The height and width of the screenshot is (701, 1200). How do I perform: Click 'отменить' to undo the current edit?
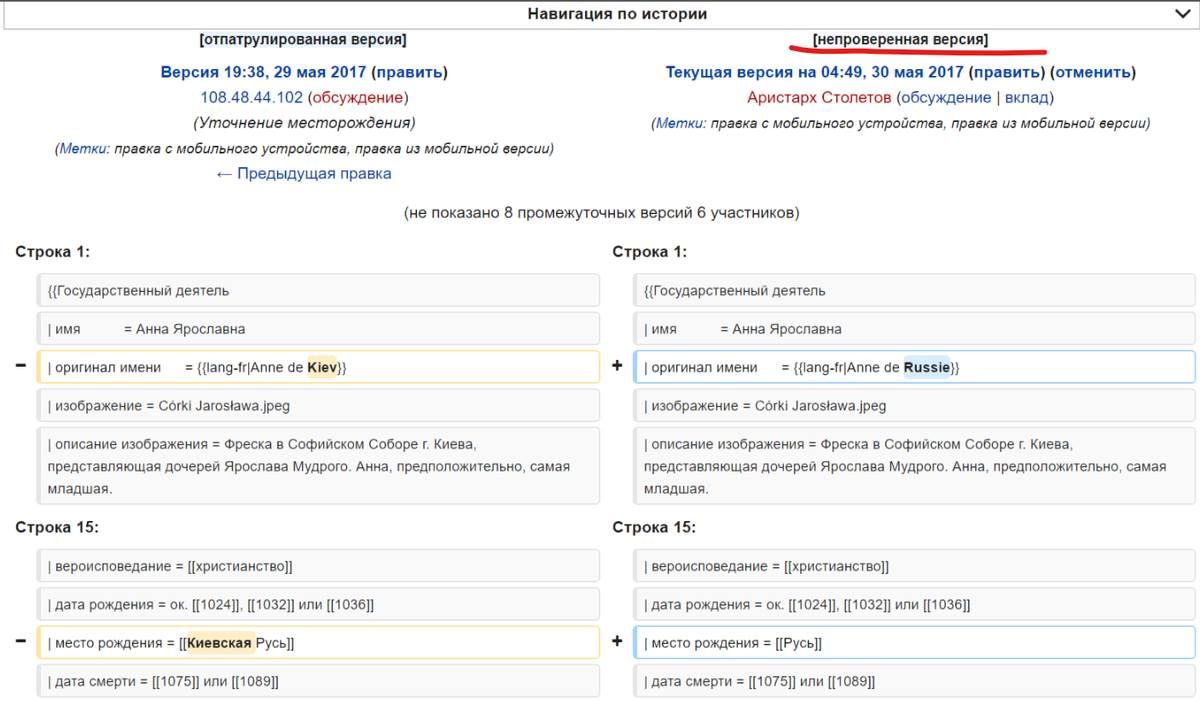[1093, 72]
